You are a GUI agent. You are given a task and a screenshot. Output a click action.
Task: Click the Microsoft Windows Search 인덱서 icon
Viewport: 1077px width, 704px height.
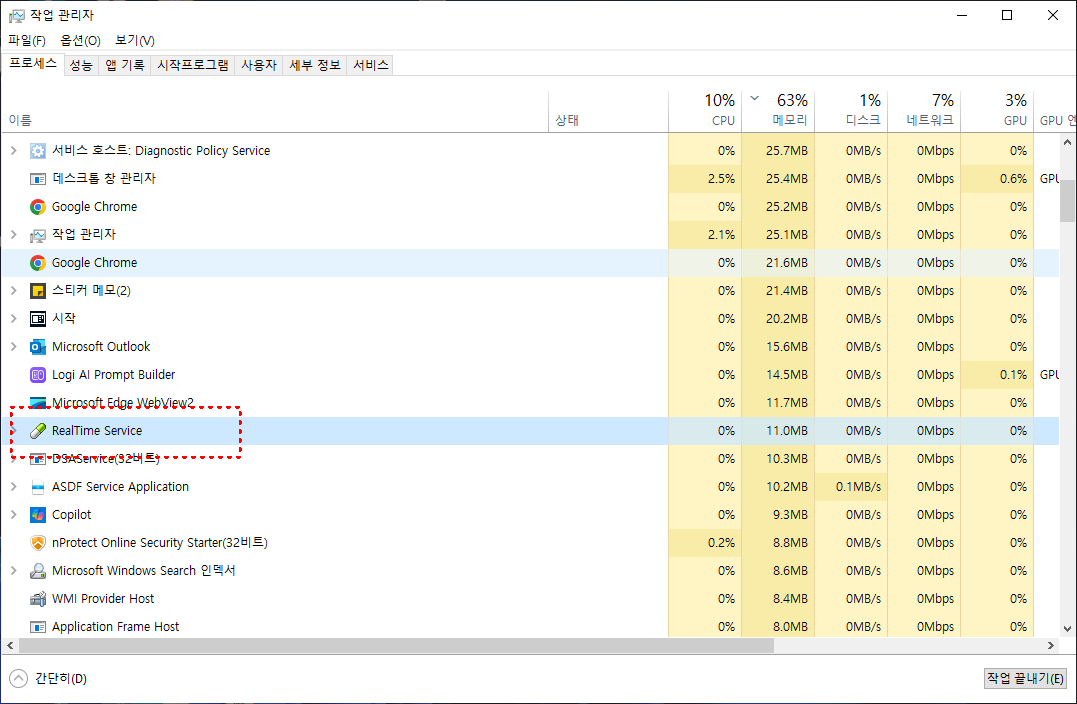point(38,571)
